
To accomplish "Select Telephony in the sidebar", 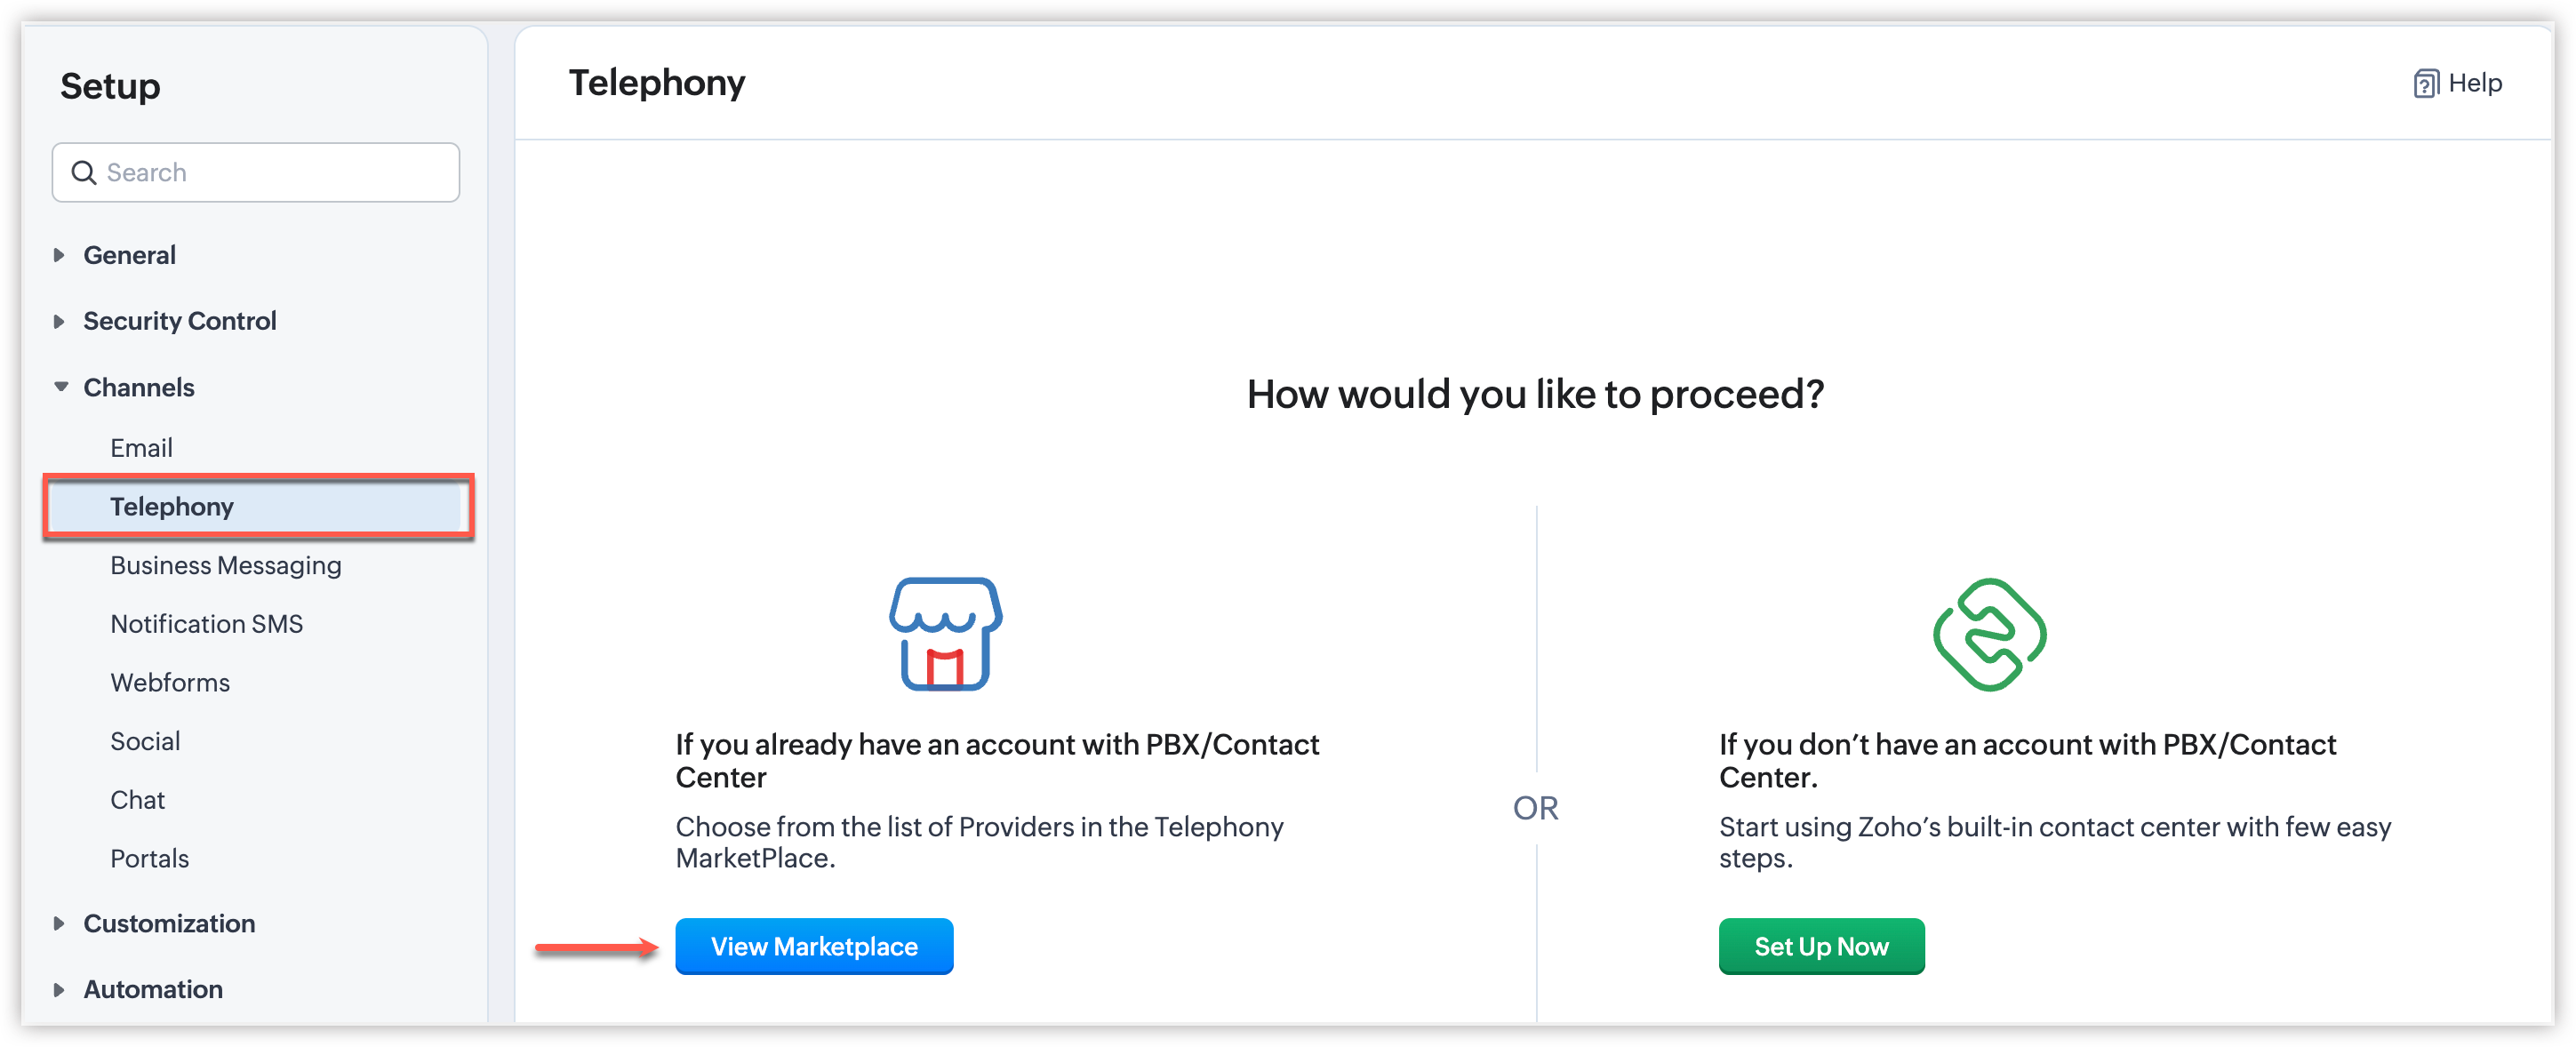I will click(172, 507).
